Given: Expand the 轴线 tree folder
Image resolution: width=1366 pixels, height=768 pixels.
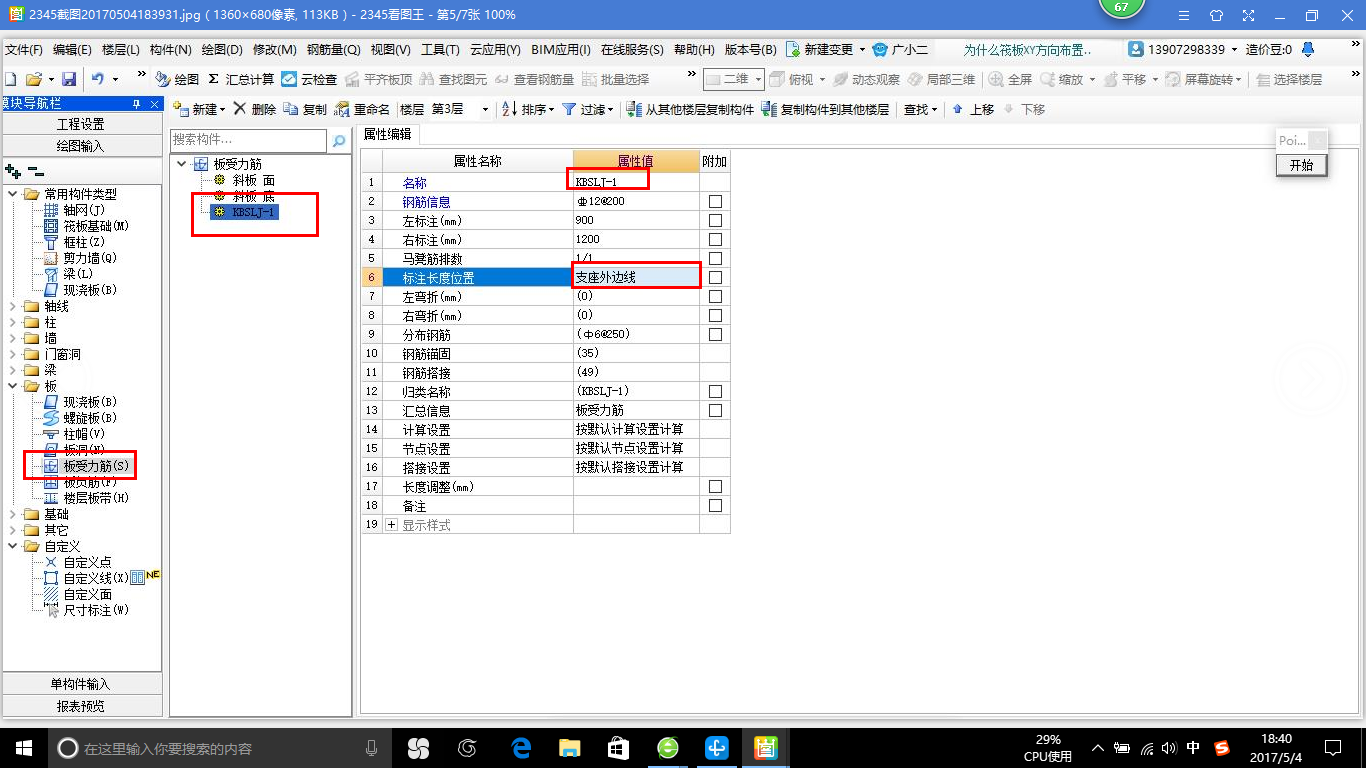Looking at the screenshot, I should tap(13, 306).
